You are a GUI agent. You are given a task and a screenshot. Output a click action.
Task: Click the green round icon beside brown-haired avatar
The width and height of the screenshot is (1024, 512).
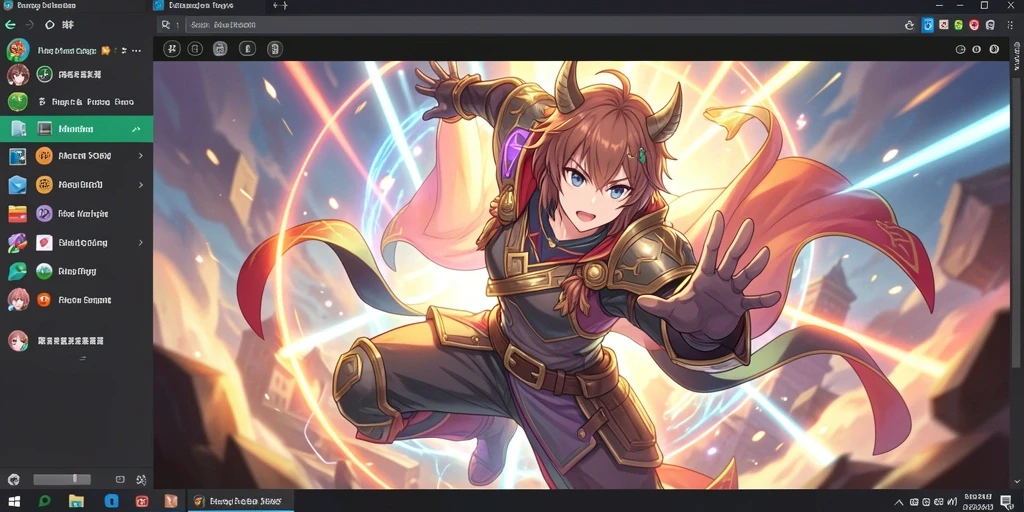pos(44,74)
